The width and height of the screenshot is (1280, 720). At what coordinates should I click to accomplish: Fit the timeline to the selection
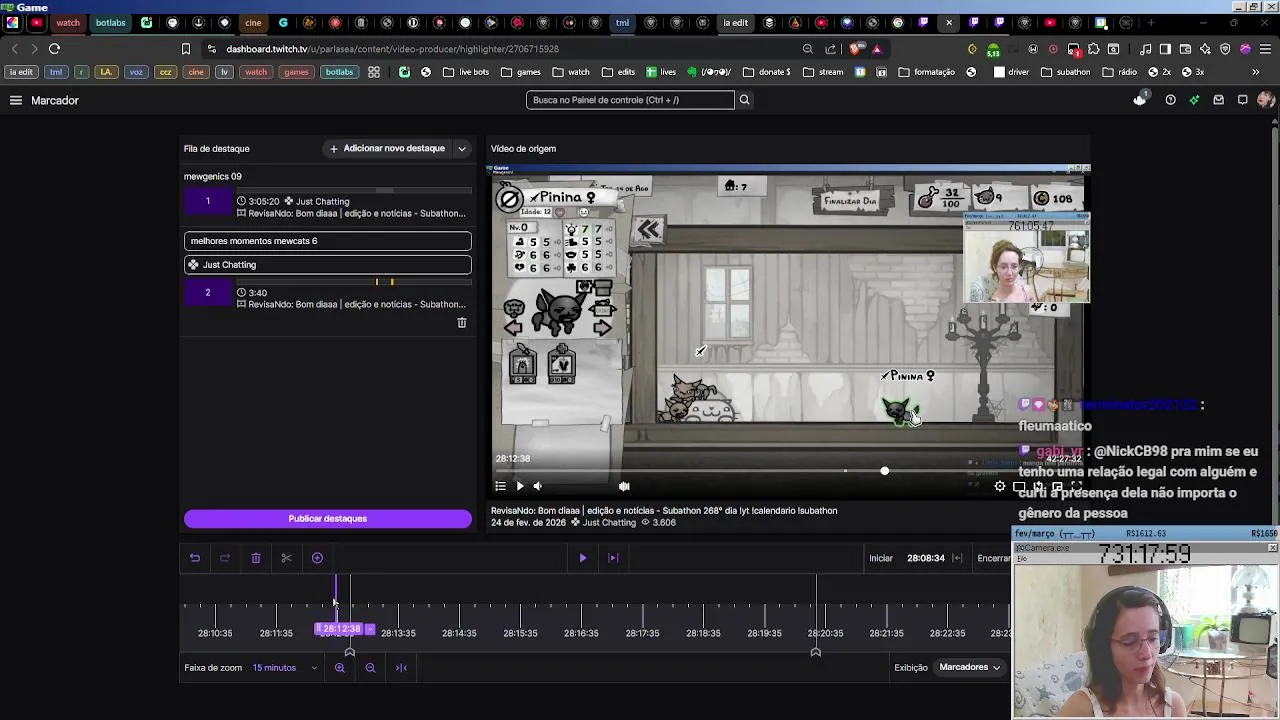point(401,668)
